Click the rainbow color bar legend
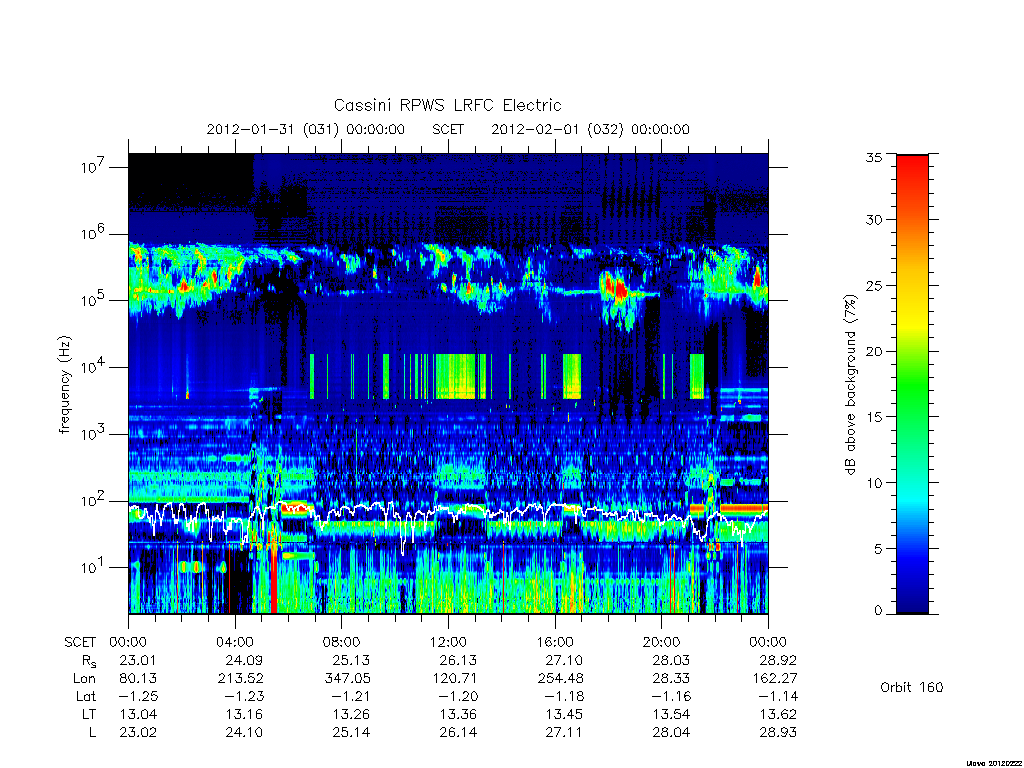This screenshot has width=1024, height=768. (x=912, y=384)
